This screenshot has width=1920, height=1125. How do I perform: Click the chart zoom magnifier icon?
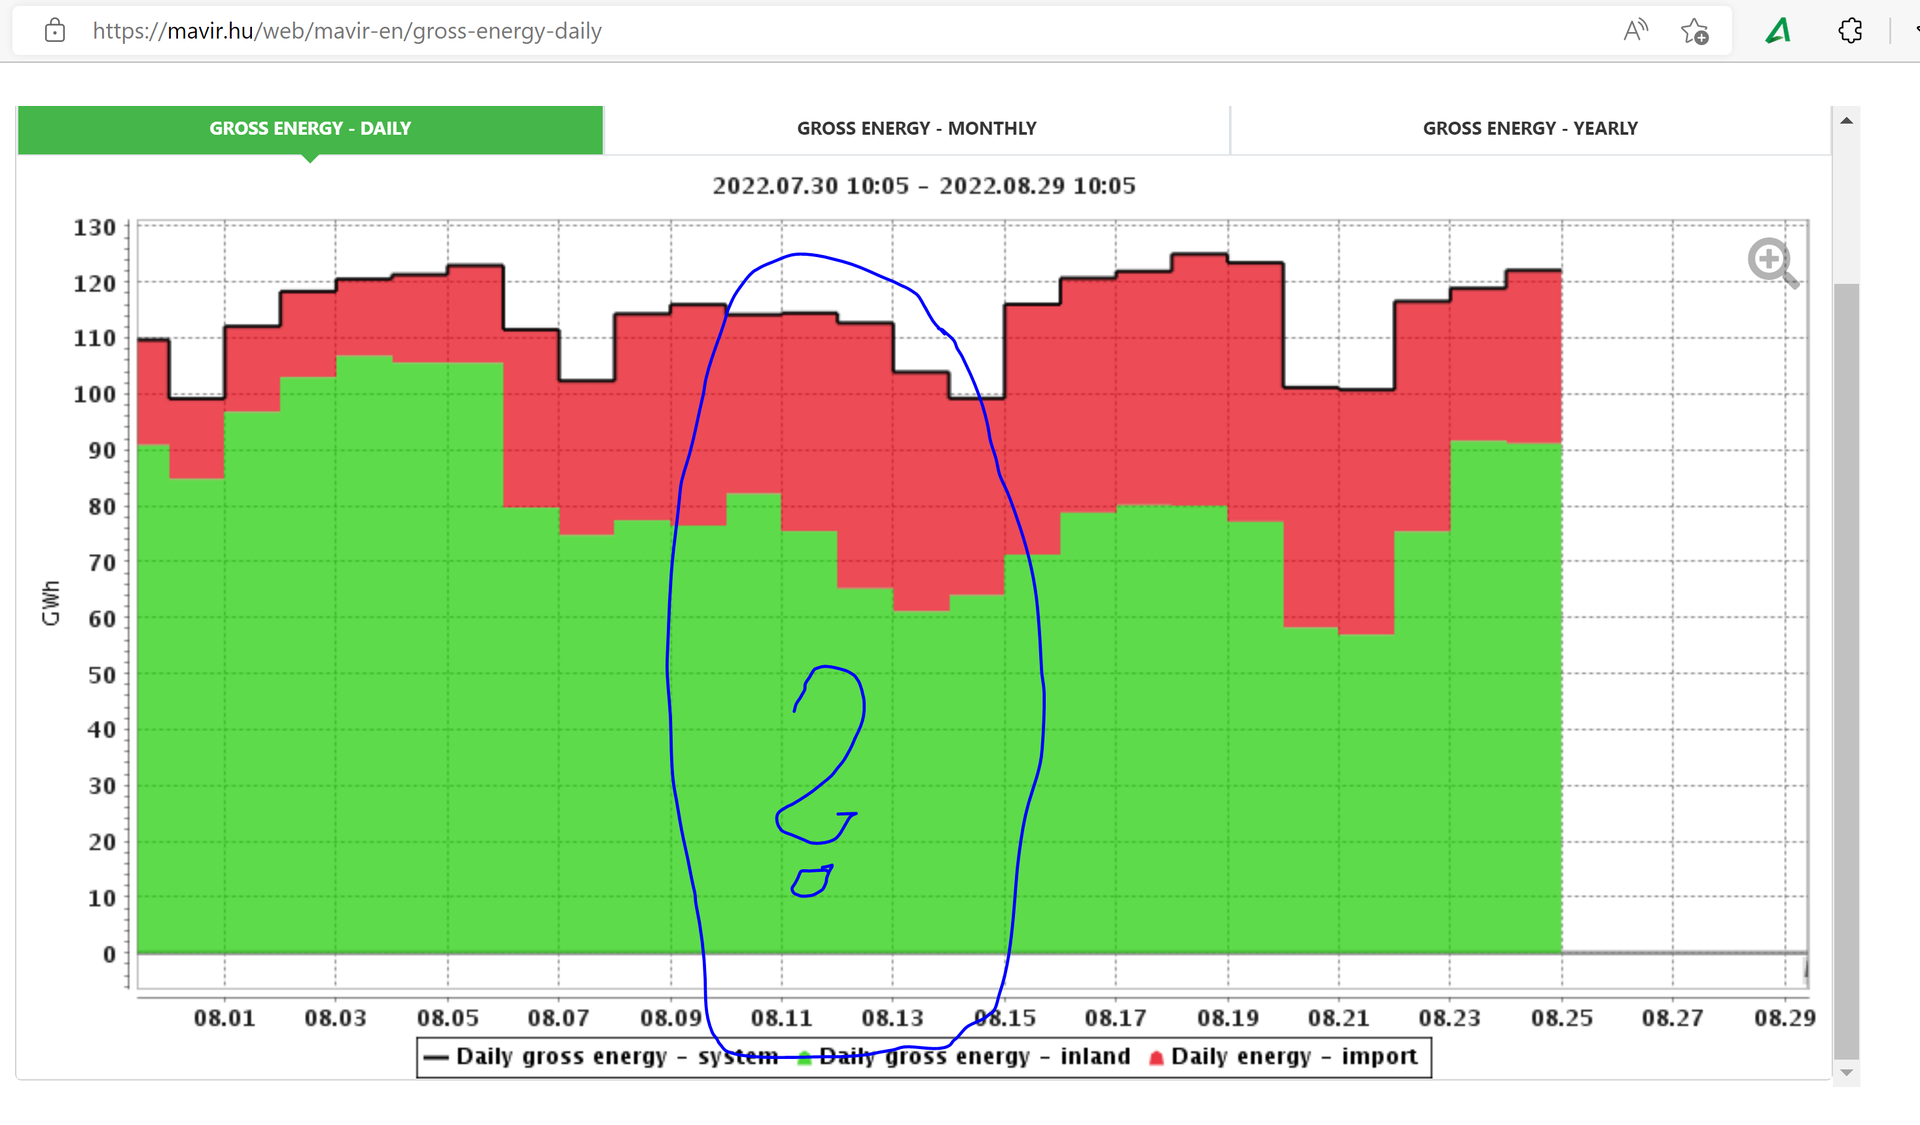coord(1772,262)
